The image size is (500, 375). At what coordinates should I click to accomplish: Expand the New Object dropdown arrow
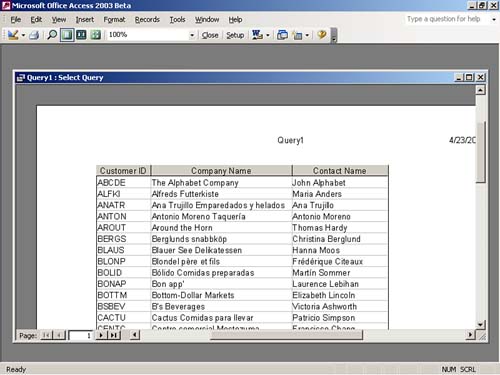(307, 35)
